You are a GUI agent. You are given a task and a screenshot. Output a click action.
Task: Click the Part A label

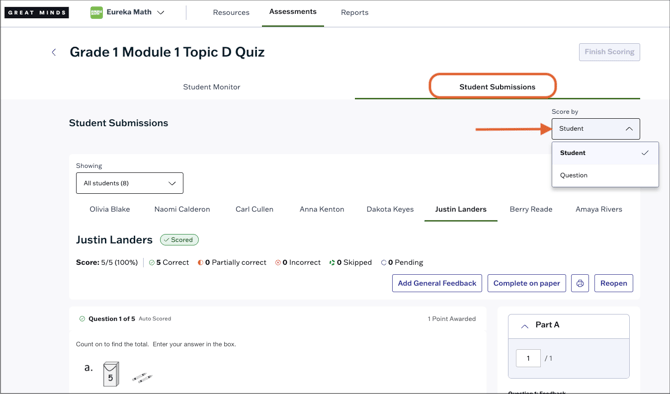(x=547, y=325)
